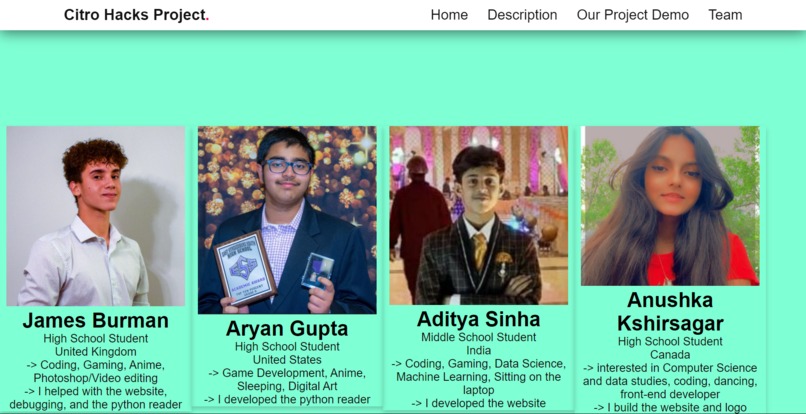Click the 'India' text under Aditya
The height and width of the screenshot is (414, 806).
click(479, 350)
